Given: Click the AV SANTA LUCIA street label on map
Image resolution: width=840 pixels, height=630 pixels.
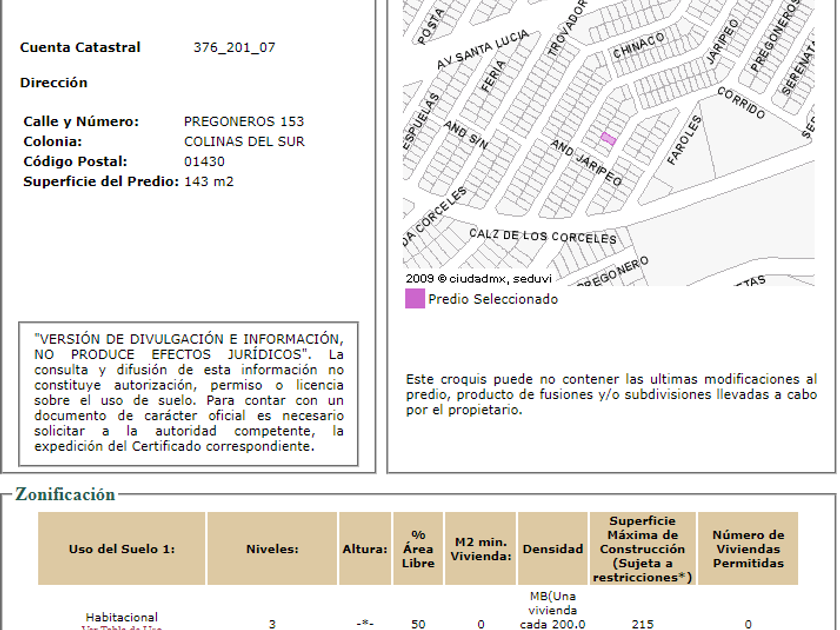Looking at the screenshot, I should pyautogui.click(x=482, y=50).
